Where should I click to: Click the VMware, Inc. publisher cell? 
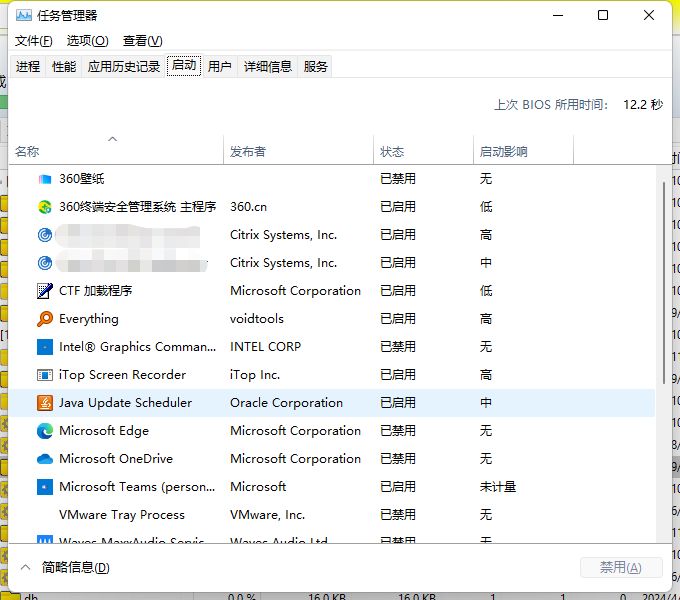(268, 515)
